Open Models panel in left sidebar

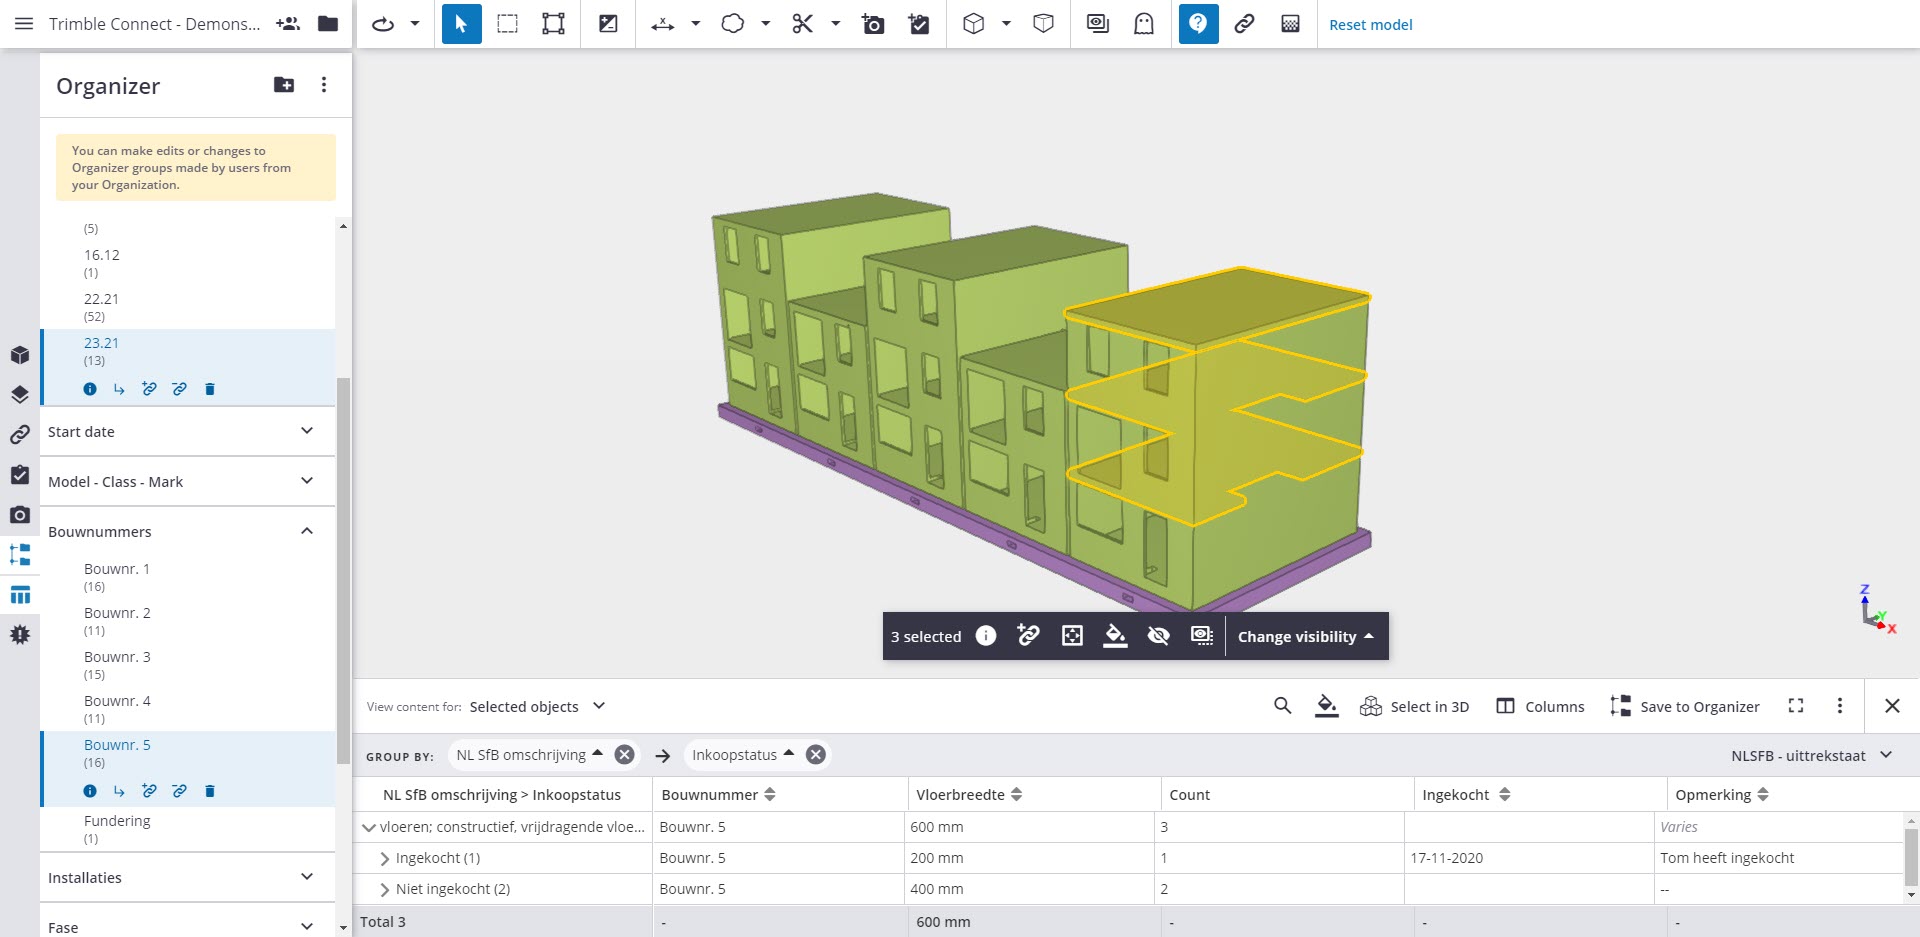point(20,355)
